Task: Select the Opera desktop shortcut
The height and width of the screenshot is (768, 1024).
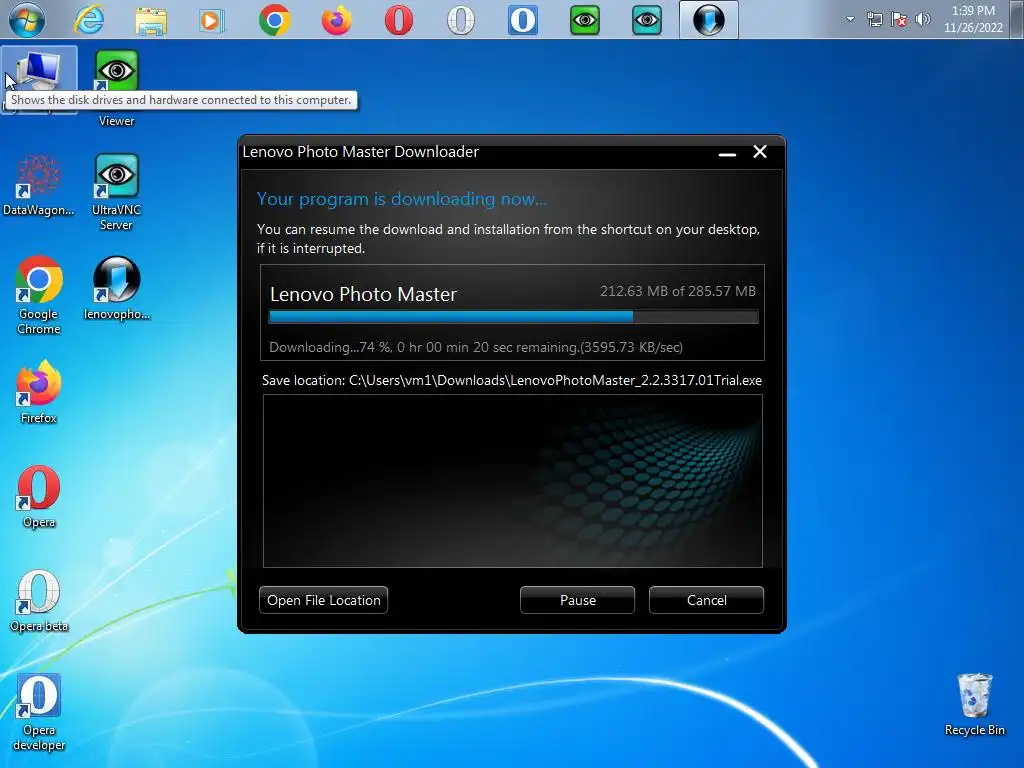Action: (x=39, y=496)
